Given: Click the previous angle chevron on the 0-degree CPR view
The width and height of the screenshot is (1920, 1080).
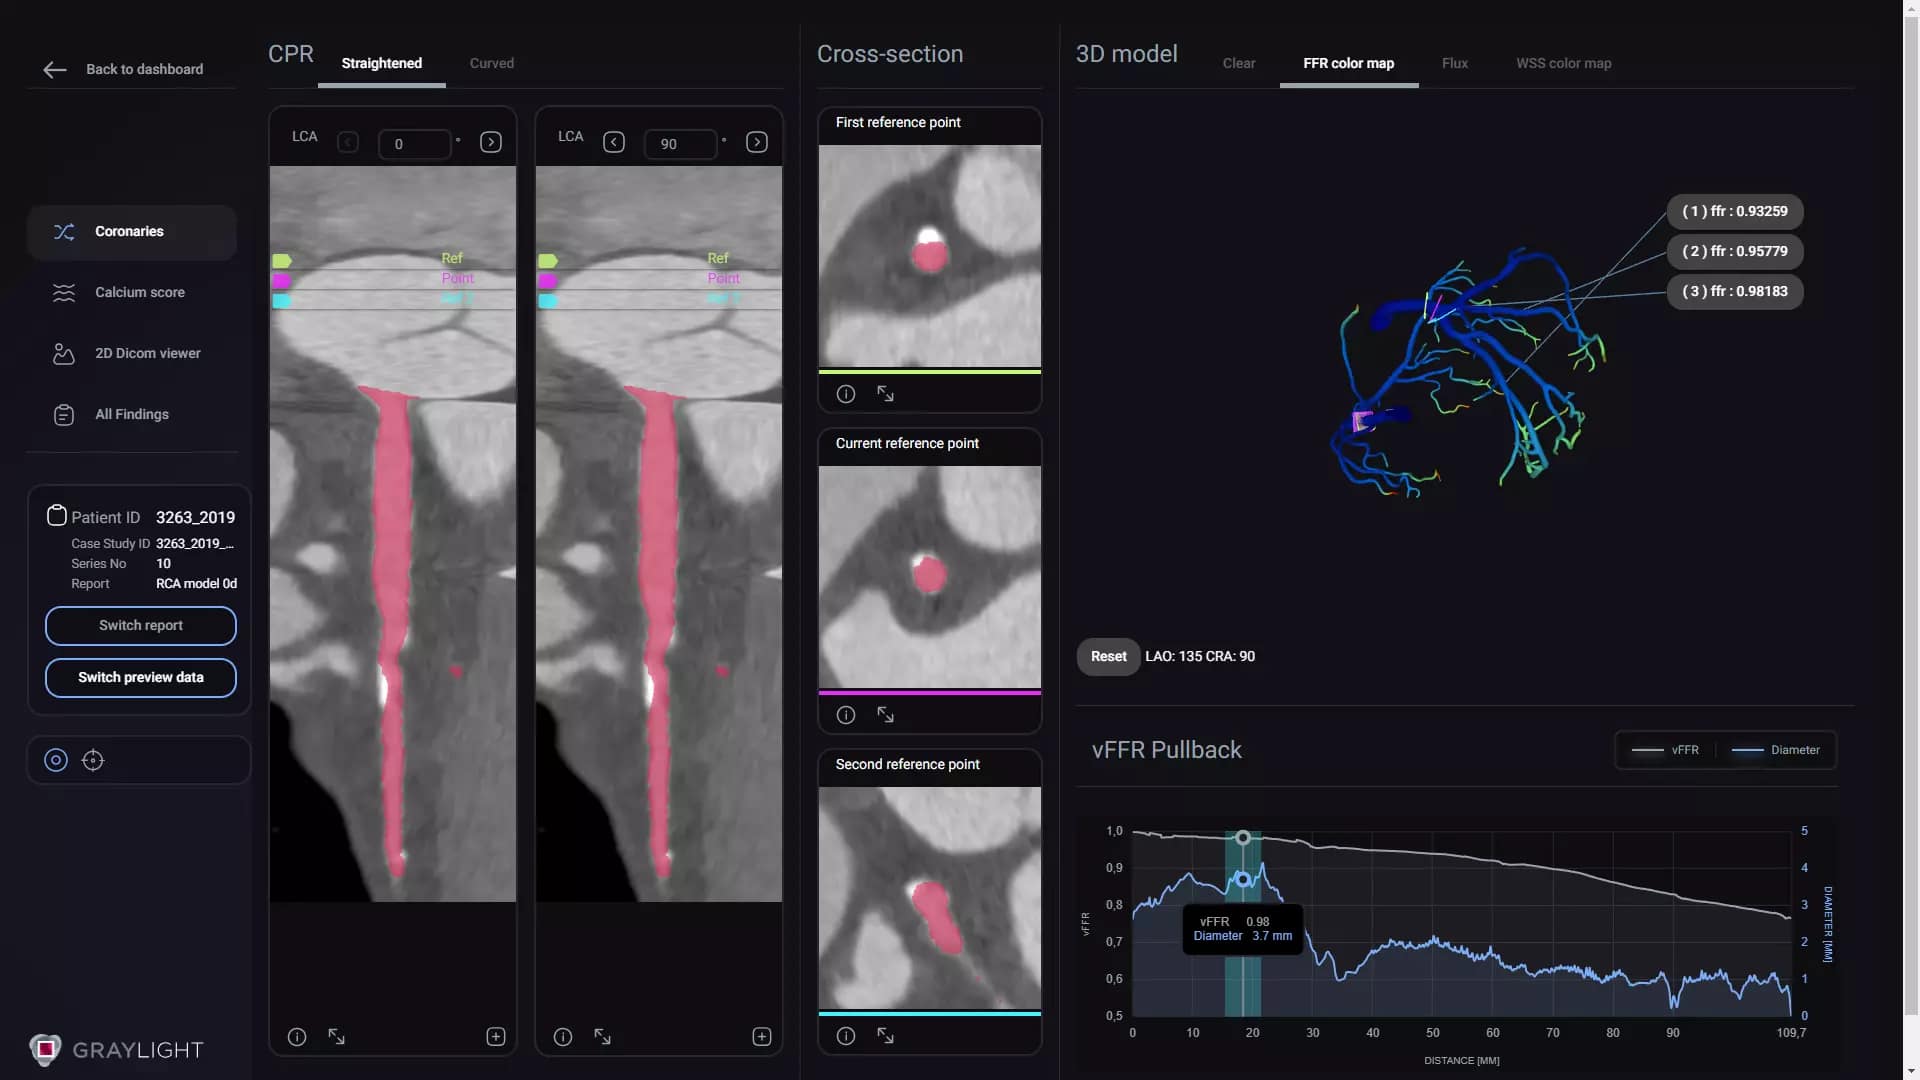Looking at the screenshot, I should click(x=347, y=142).
